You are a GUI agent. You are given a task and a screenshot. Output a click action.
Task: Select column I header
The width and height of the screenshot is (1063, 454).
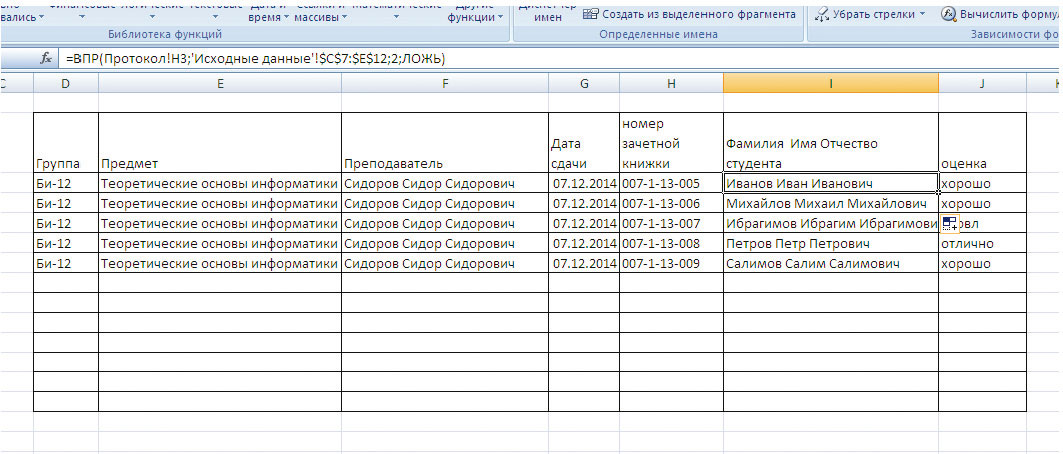coord(830,83)
